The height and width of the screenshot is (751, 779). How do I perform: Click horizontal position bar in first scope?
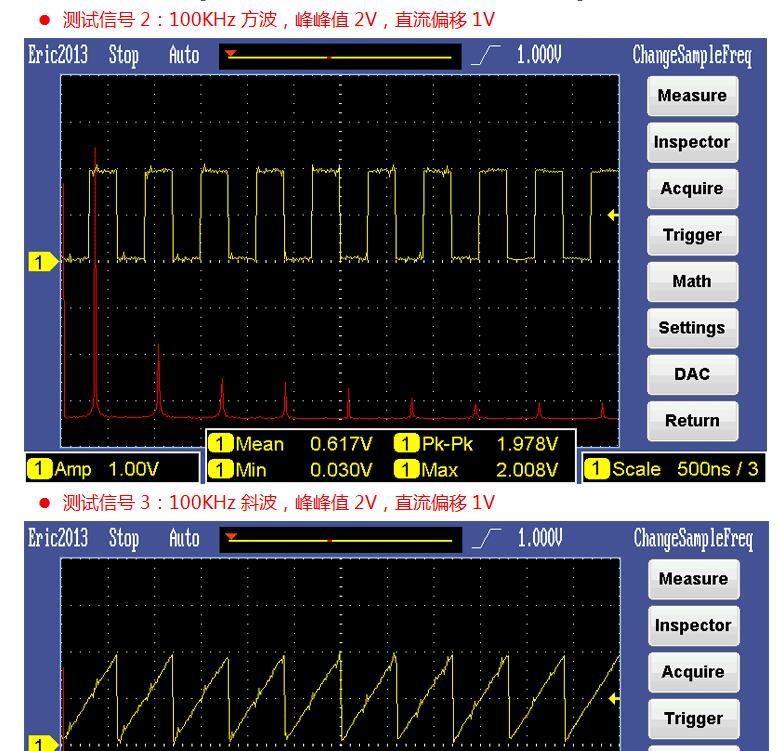click(x=340, y=57)
